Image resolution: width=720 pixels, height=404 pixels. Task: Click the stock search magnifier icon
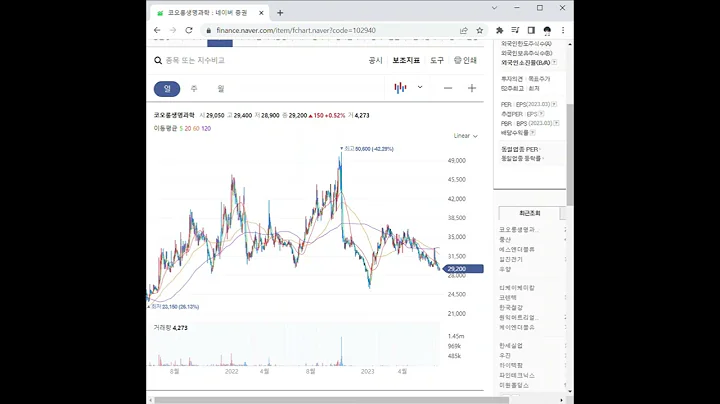(158, 61)
